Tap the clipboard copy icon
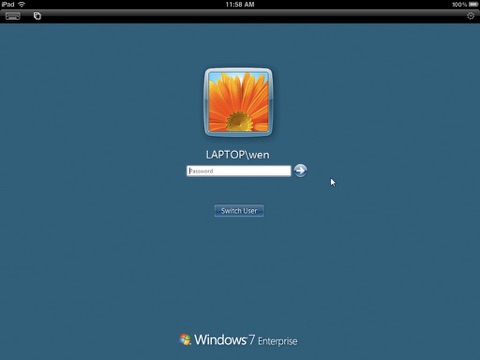480x360 pixels. (37, 16)
